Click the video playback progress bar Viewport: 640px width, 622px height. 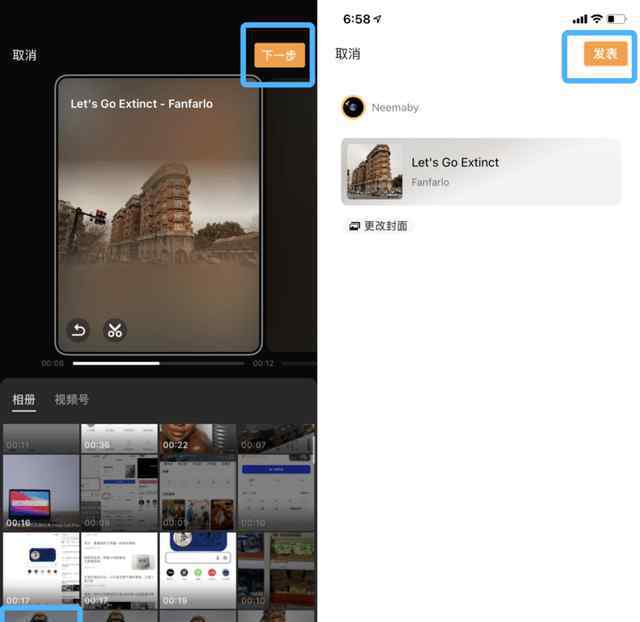(x=158, y=363)
